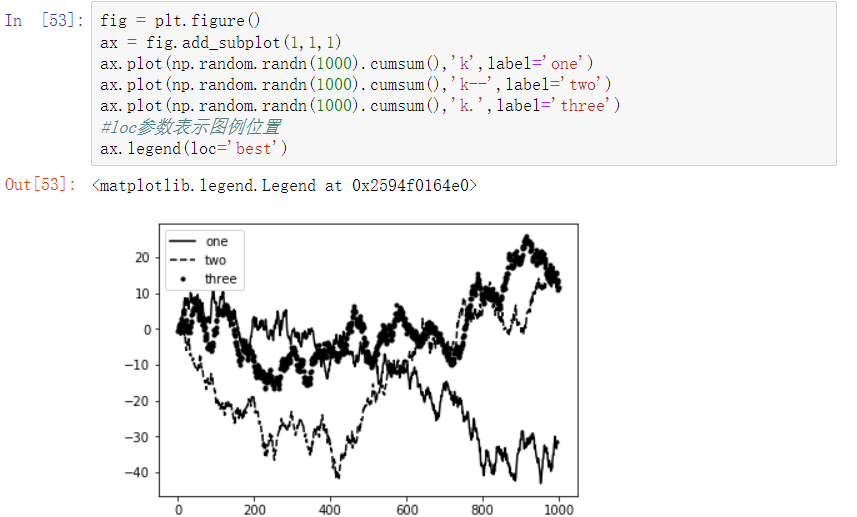Click the x-axis tick label 1000
The width and height of the screenshot is (857, 517).
click(x=559, y=509)
